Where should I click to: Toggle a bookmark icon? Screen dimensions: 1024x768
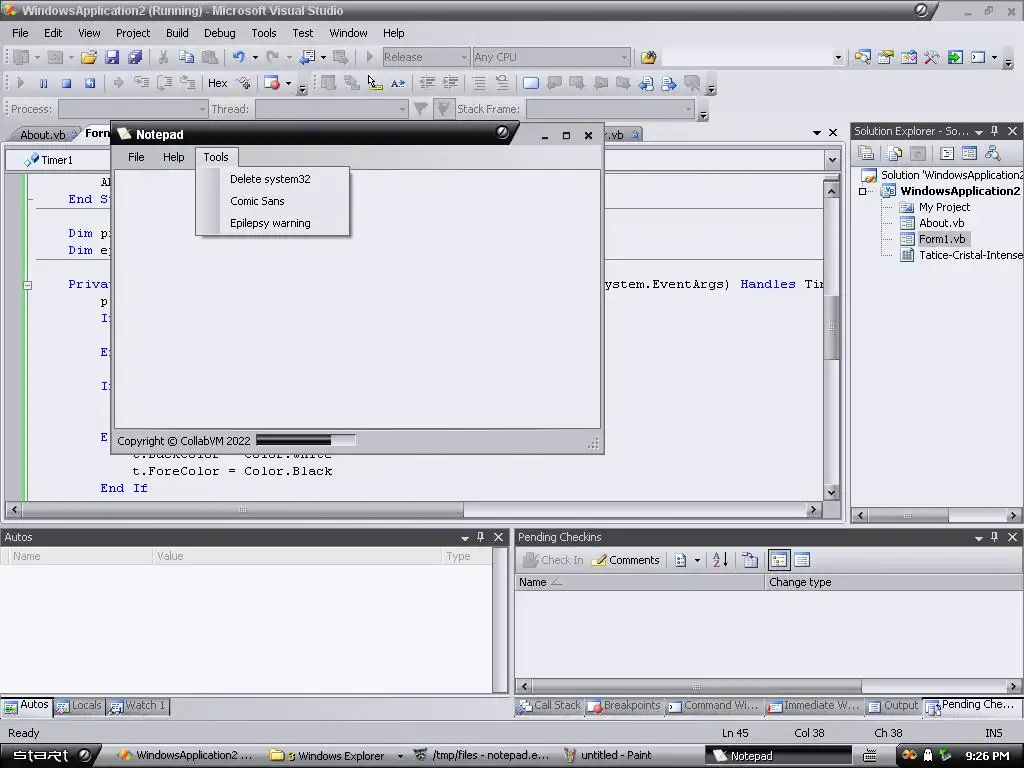(x=531, y=83)
